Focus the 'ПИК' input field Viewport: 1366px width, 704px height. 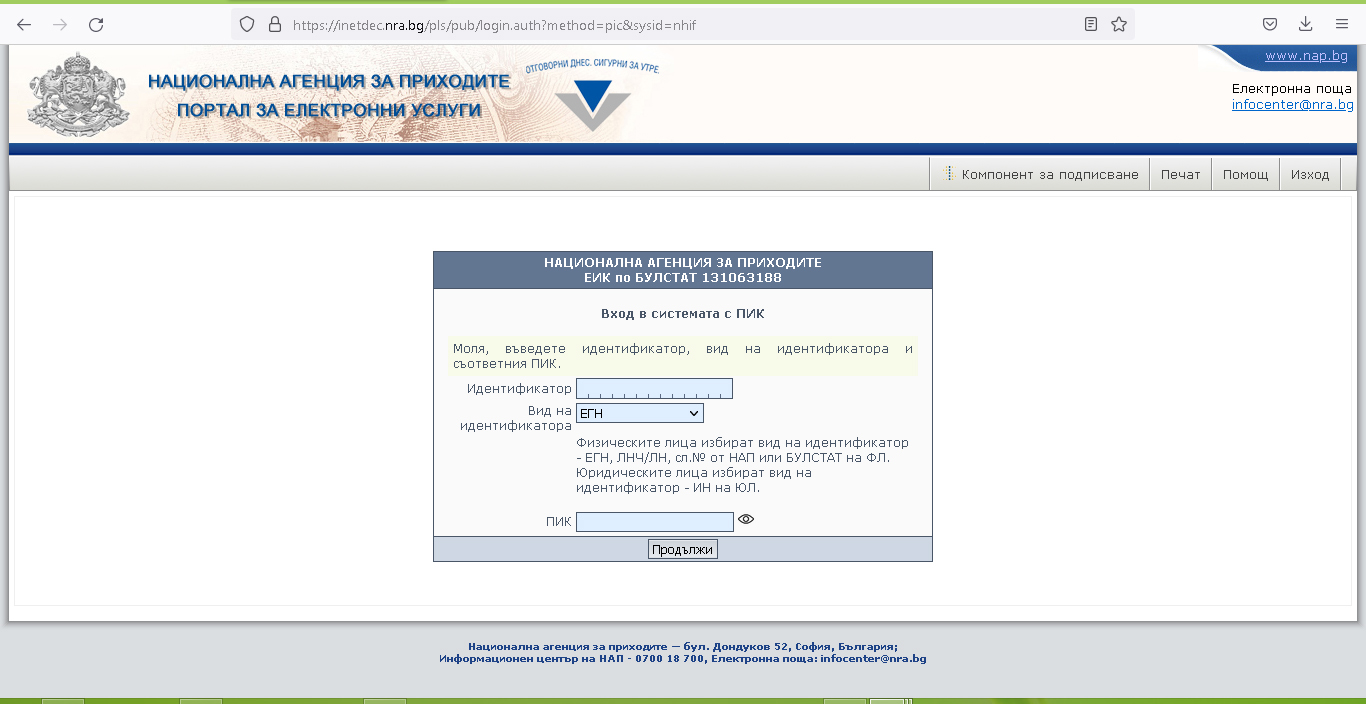655,522
